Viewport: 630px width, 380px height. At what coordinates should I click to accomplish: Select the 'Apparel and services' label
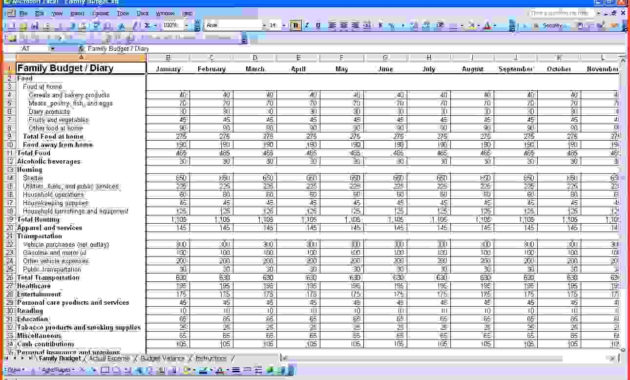(49, 228)
